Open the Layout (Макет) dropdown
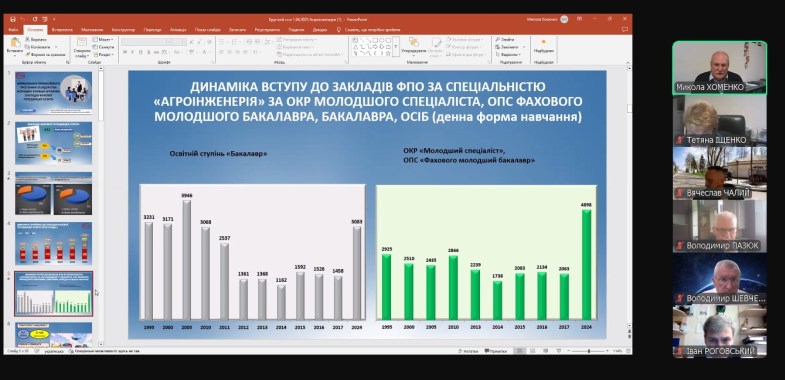Image resolution: width=785 pixels, height=380 pixels. pyautogui.click(x=103, y=39)
